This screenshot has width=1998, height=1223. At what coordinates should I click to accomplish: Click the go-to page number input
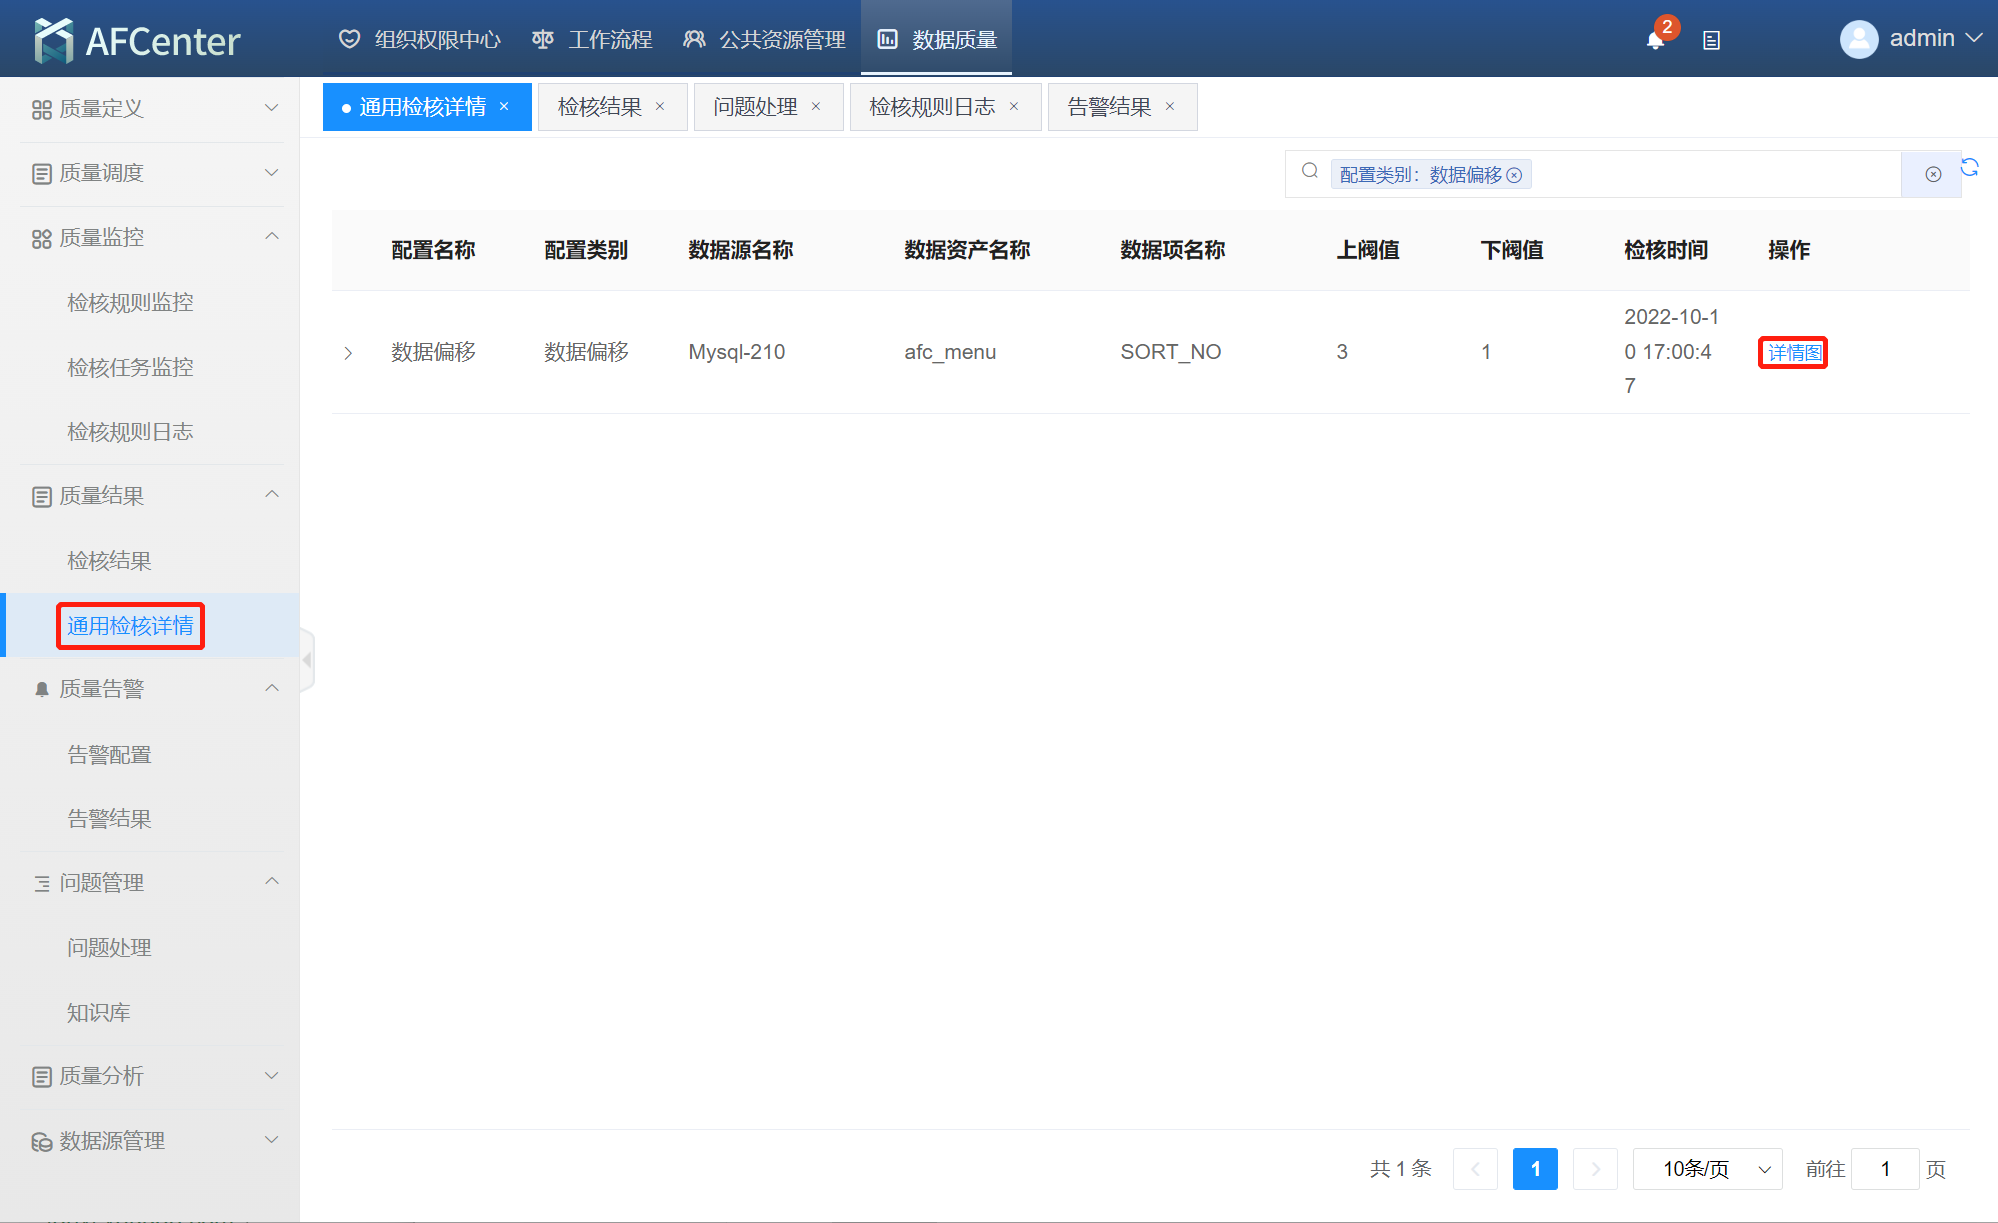coord(1884,1169)
